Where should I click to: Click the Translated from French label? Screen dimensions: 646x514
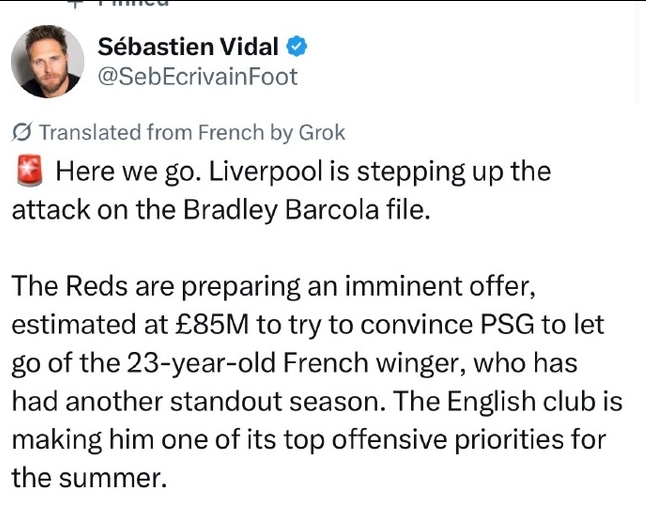click(x=152, y=133)
